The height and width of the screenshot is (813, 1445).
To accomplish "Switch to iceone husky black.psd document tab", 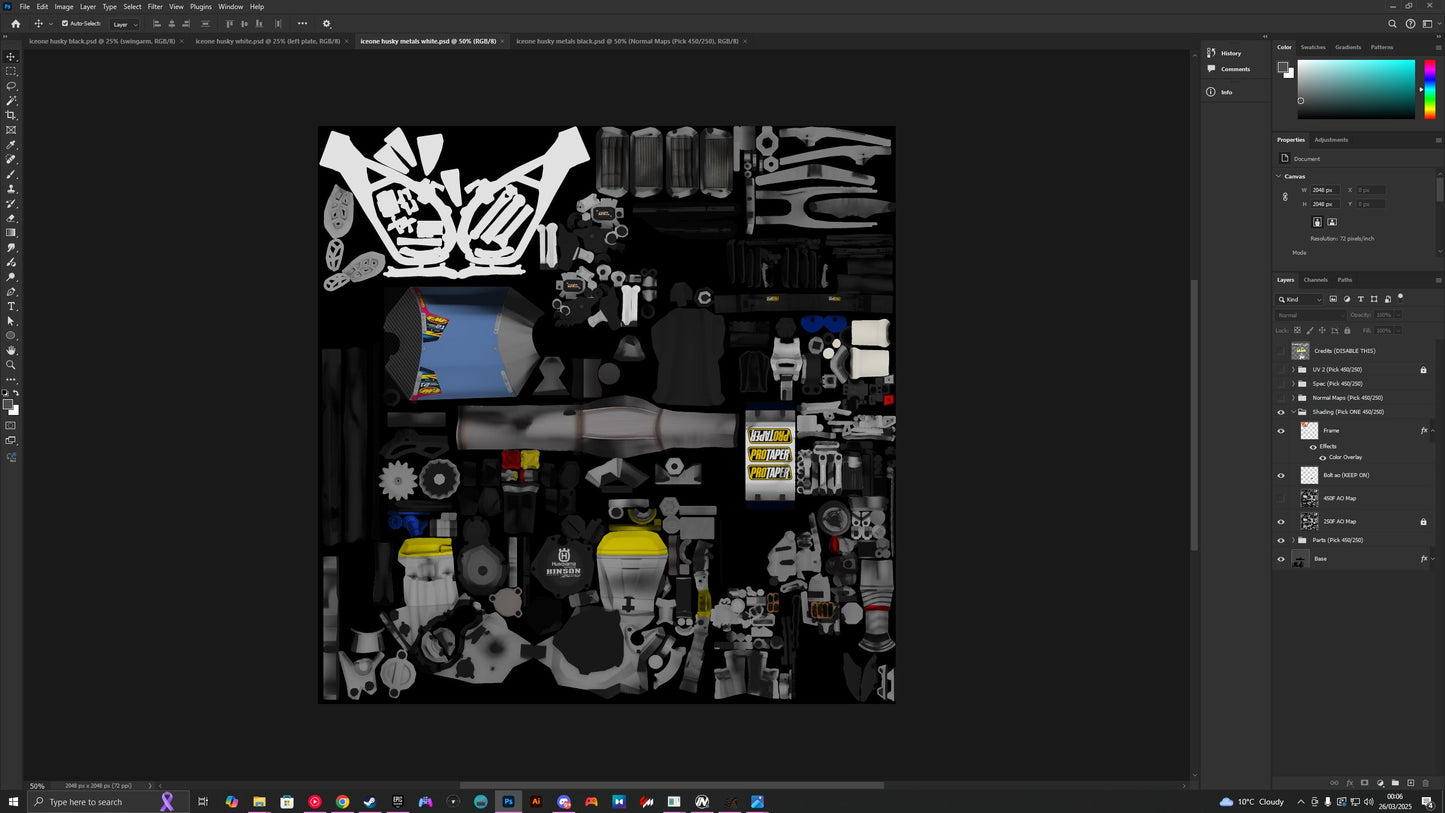I will click(x=101, y=41).
